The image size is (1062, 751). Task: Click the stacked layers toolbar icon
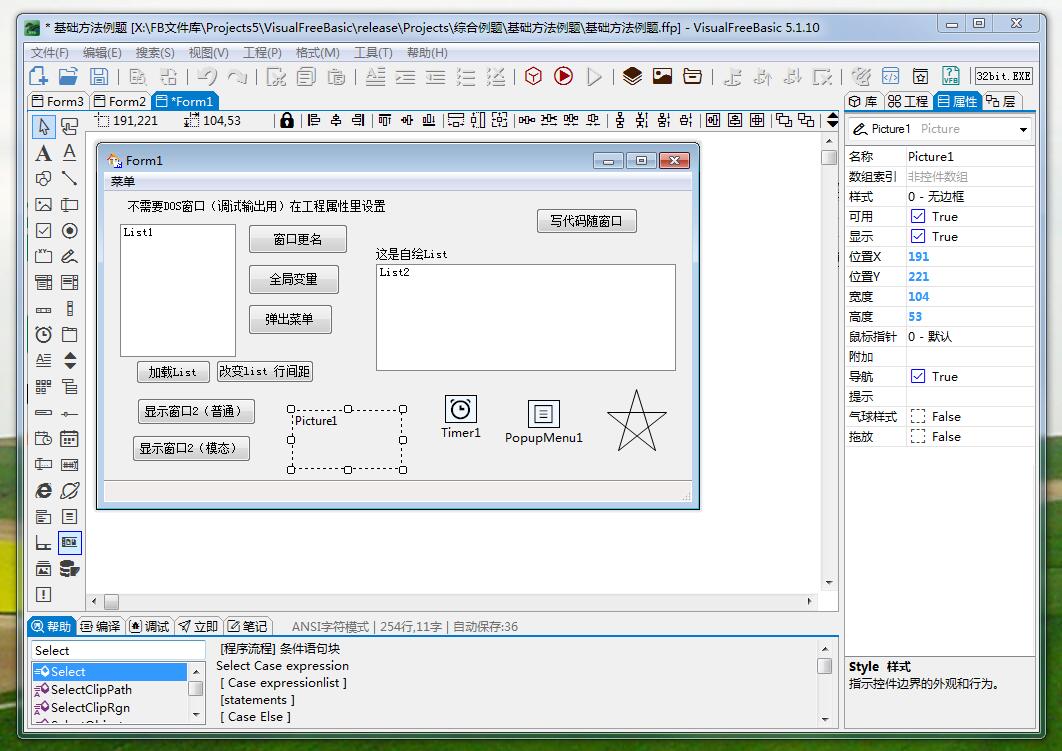[x=632, y=76]
